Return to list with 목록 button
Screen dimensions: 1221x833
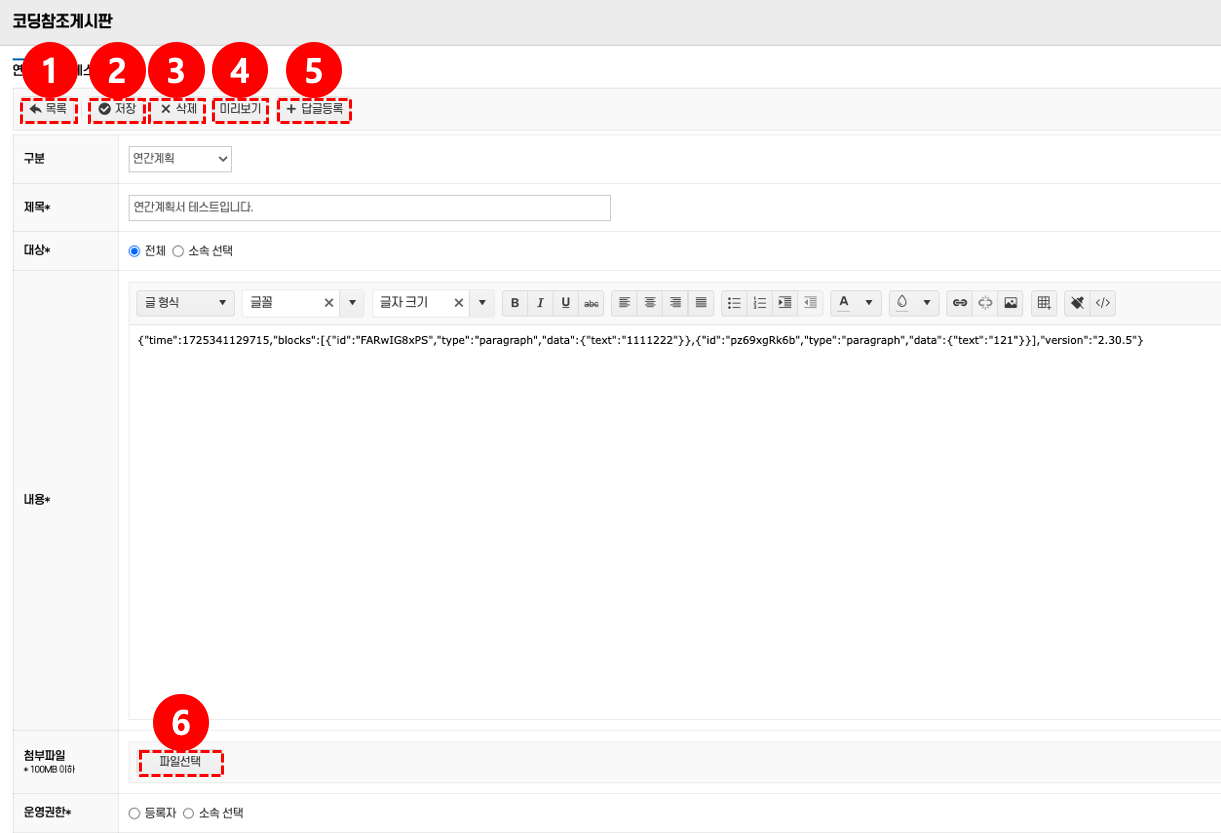(48, 108)
